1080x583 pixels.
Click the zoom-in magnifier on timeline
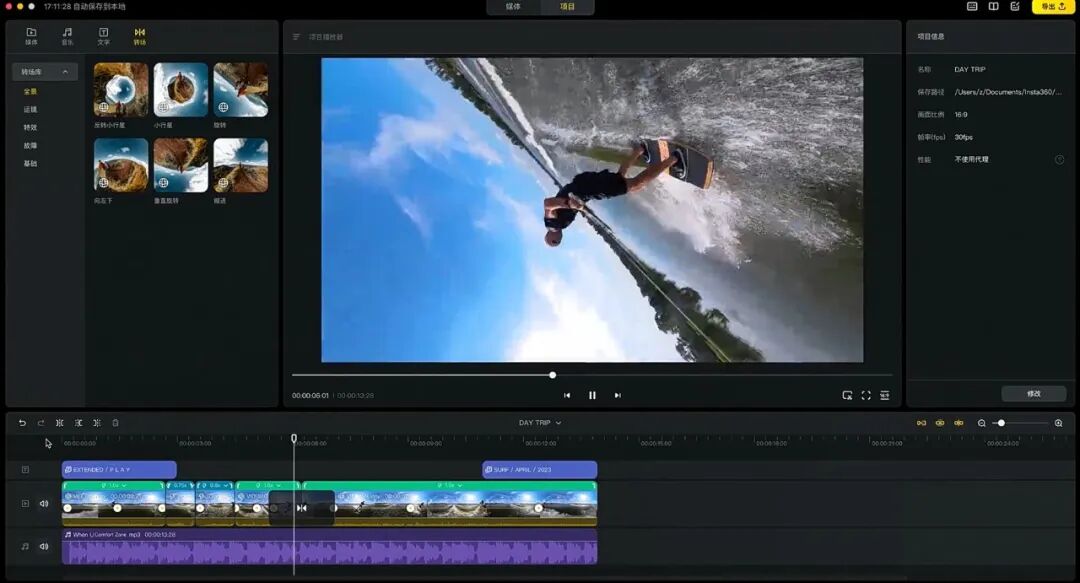(1059, 423)
